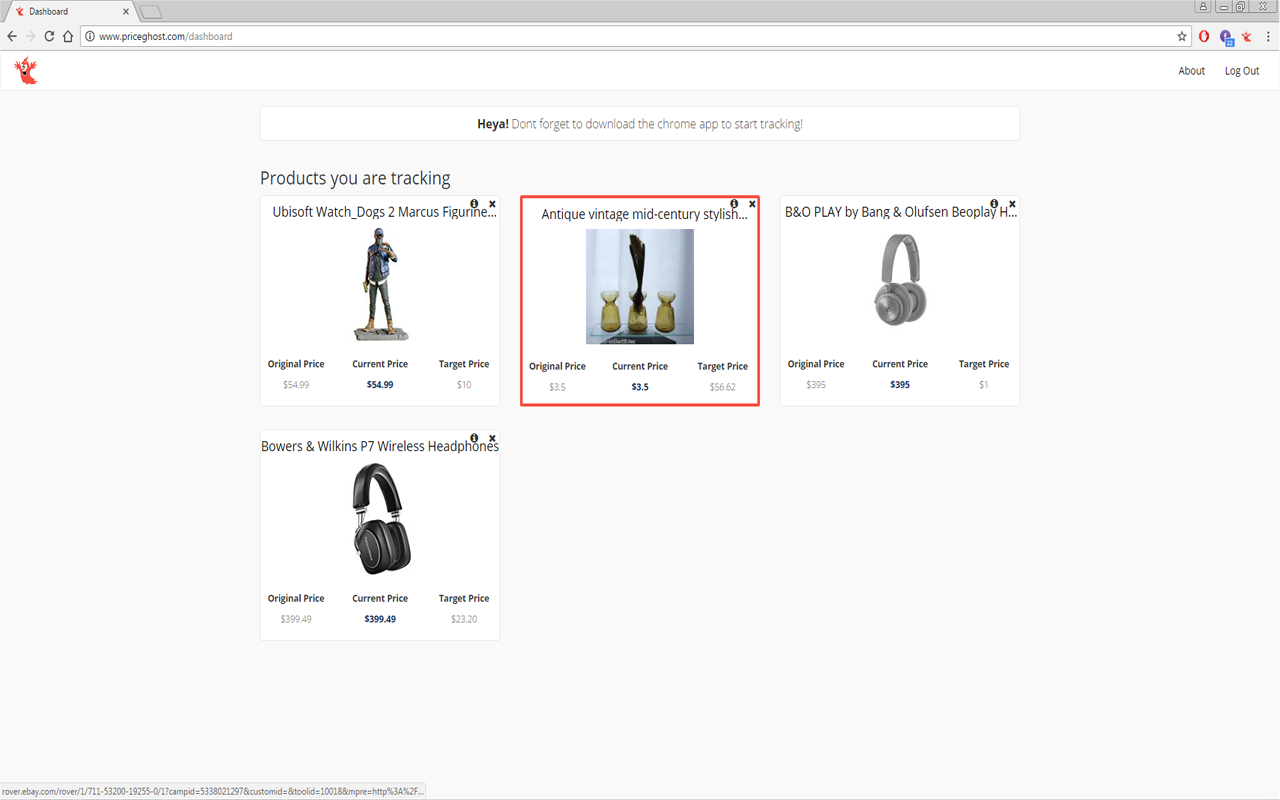Click the PriceGhost logo icon

(x=25, y=71)
